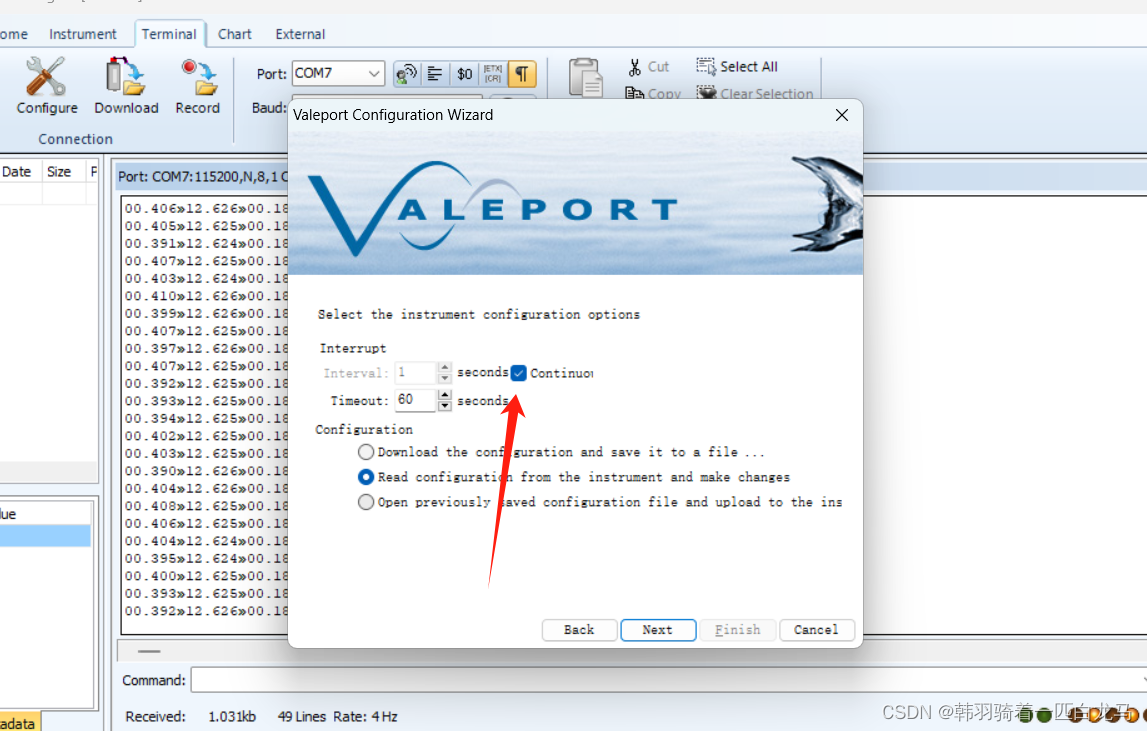This screenshot has height=731, width=1147.
Task: Go Back in the wizard
Action: (579, 630)
